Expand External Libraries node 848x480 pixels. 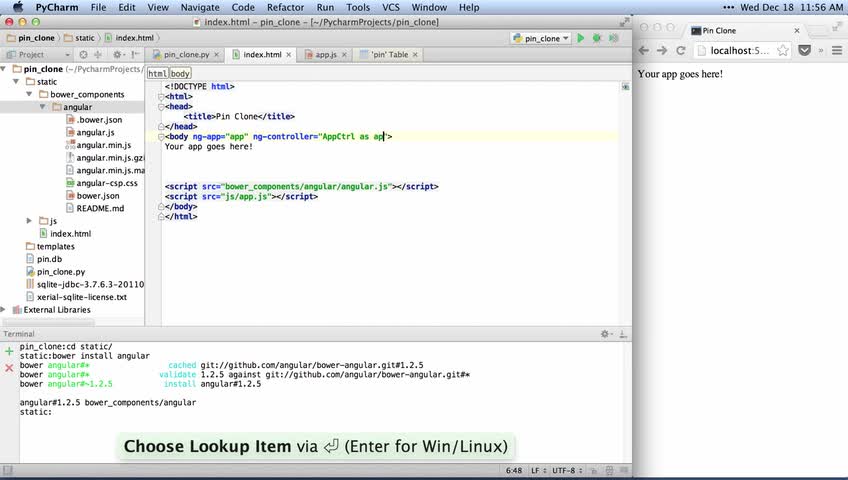point(4,309)
